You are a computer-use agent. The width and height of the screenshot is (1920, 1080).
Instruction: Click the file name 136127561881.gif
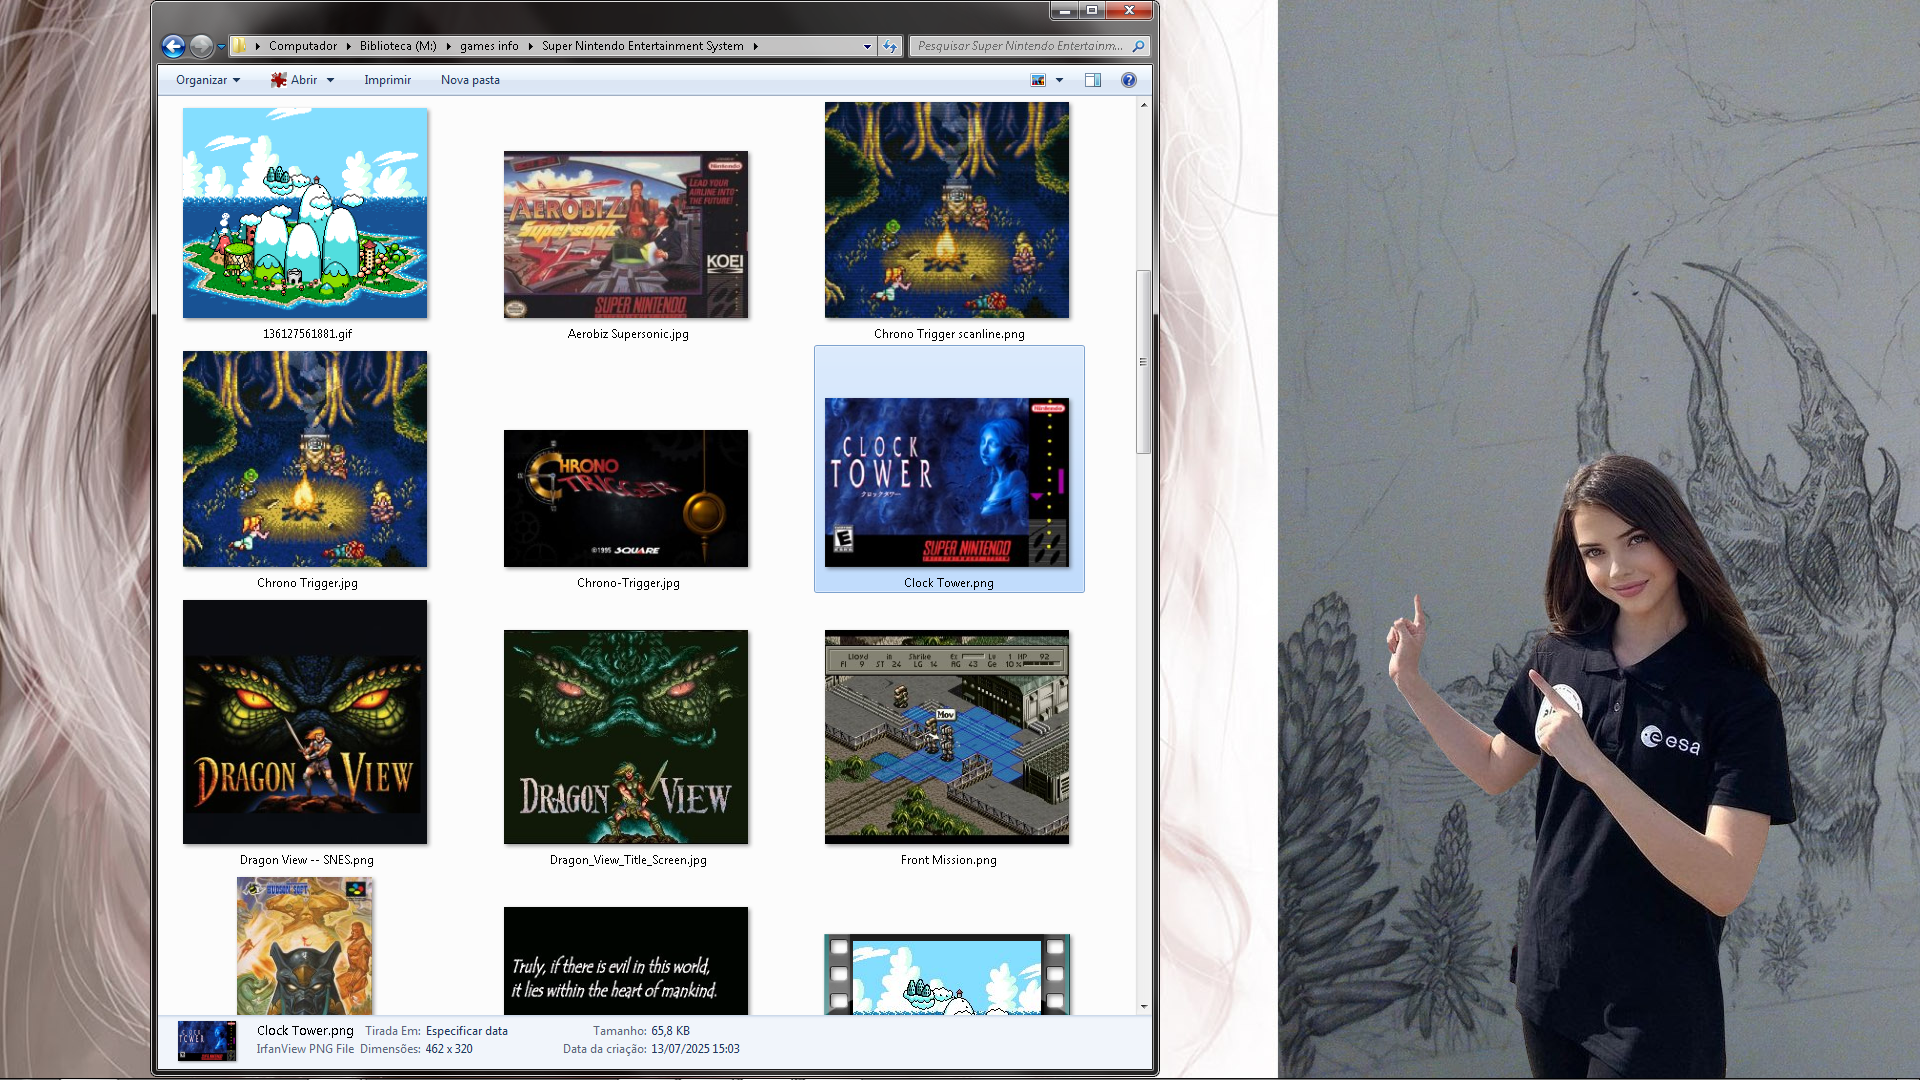tap(307, 334)
